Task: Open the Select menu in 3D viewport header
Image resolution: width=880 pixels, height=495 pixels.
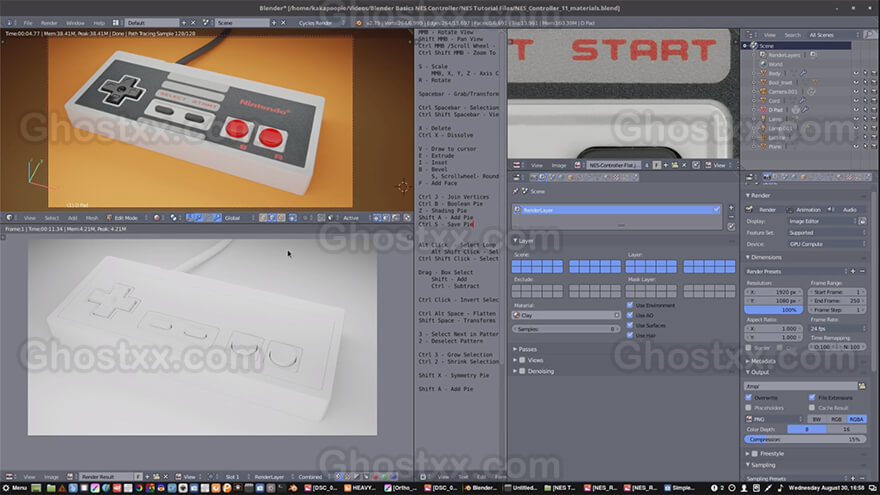Action: coord(52,218)
